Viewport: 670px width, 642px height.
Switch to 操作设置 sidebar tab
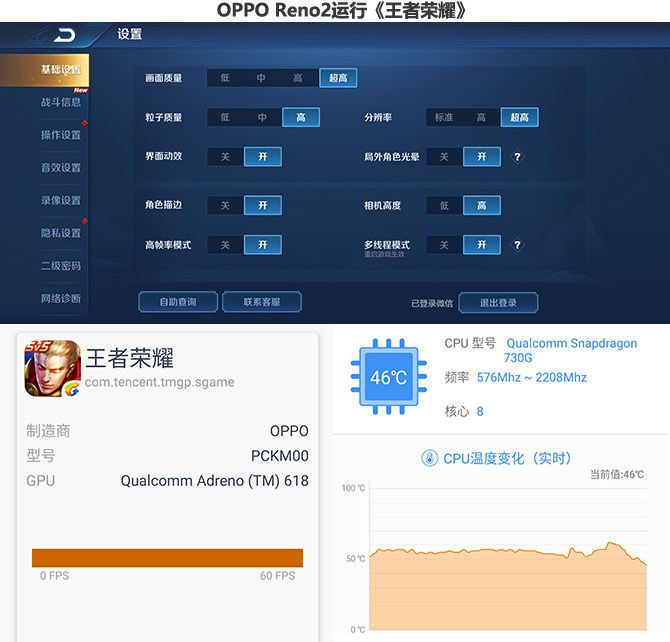click(x=61, y=135)
